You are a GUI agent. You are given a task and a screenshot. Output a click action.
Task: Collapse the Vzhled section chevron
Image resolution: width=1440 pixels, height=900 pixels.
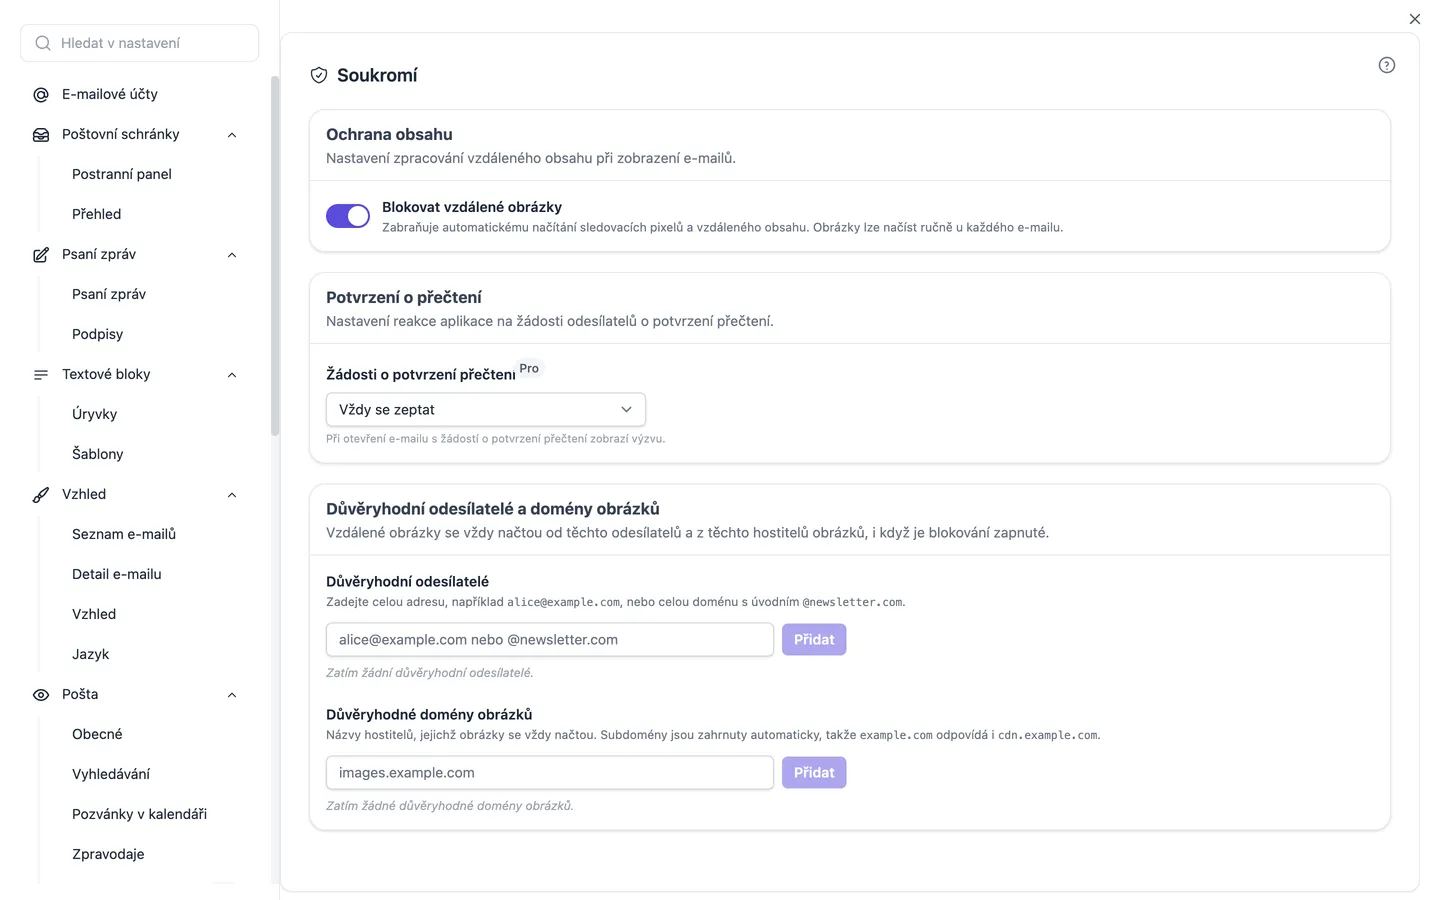tap(232, 495)
